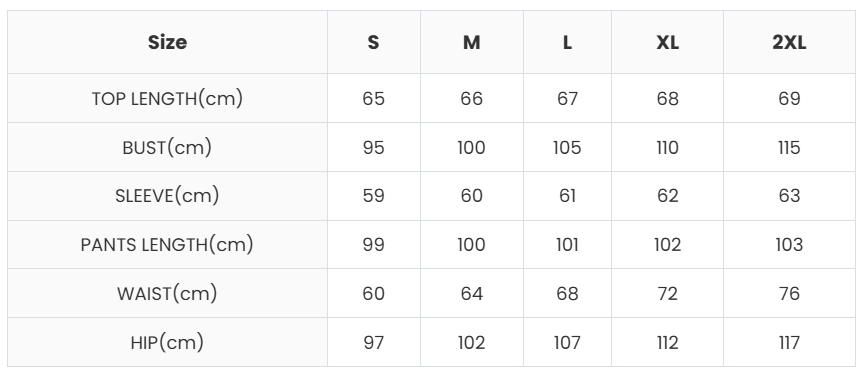The width and height of the screenshot is (862, 372).
Task: Click bust value 110 for XL
Action: click(667, 148)
